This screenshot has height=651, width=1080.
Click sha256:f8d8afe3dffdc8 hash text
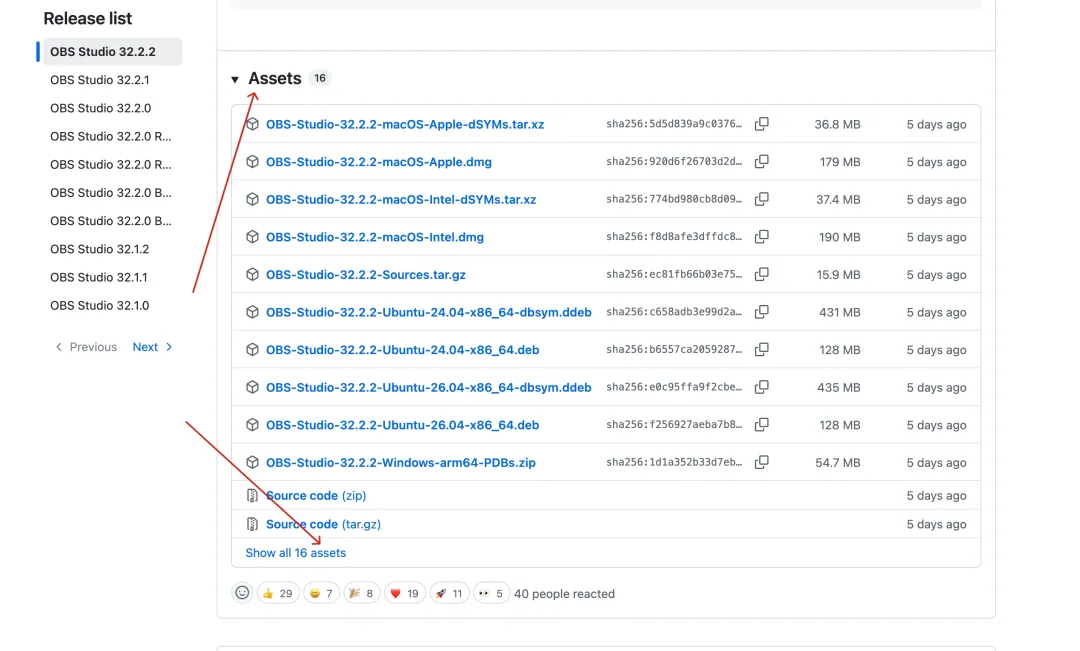(x=674, y=236)
